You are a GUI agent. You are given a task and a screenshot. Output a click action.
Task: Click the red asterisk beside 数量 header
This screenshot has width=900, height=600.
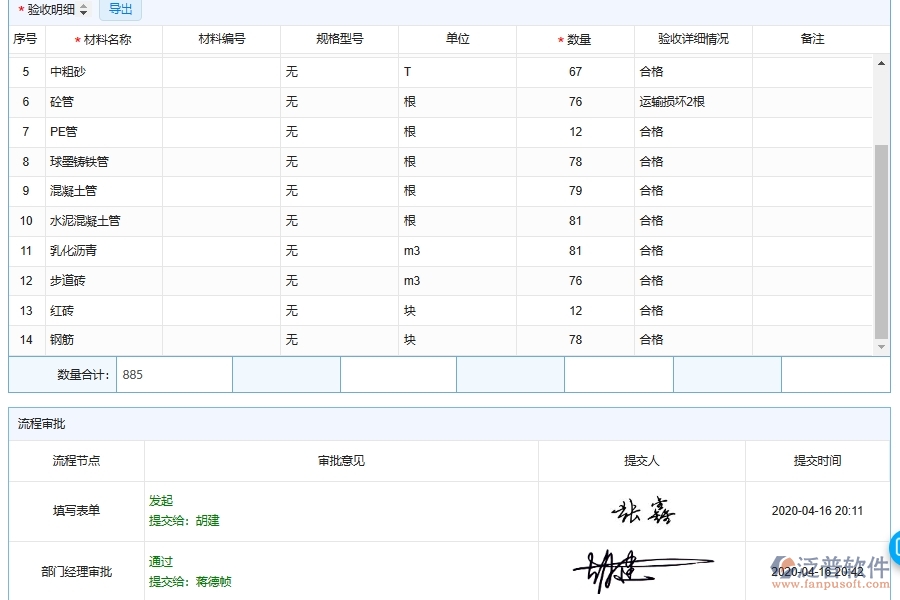[560, 39]
